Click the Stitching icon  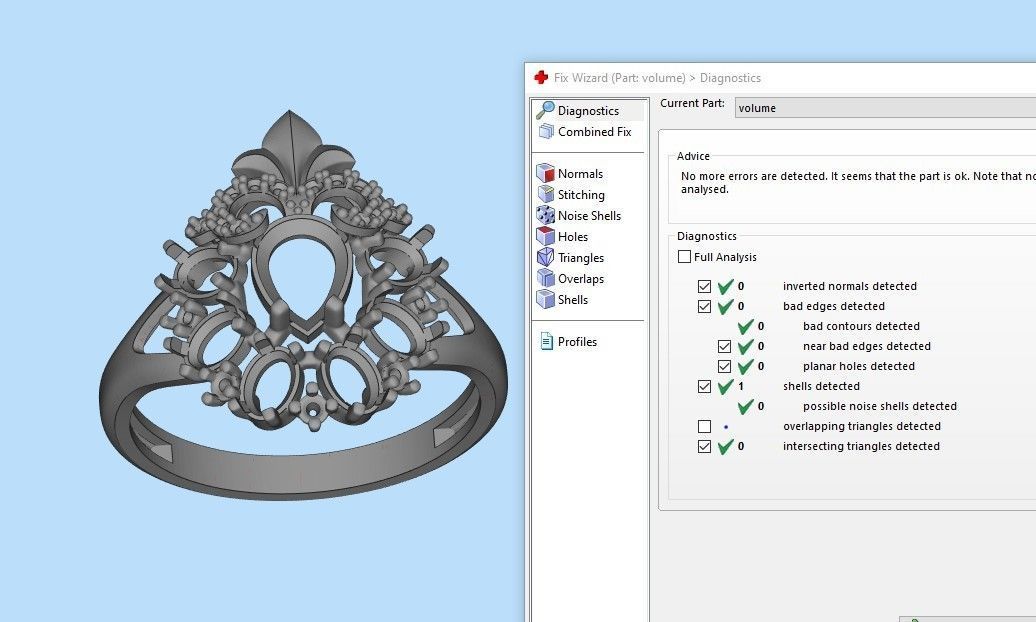click(x=546, y=194)
